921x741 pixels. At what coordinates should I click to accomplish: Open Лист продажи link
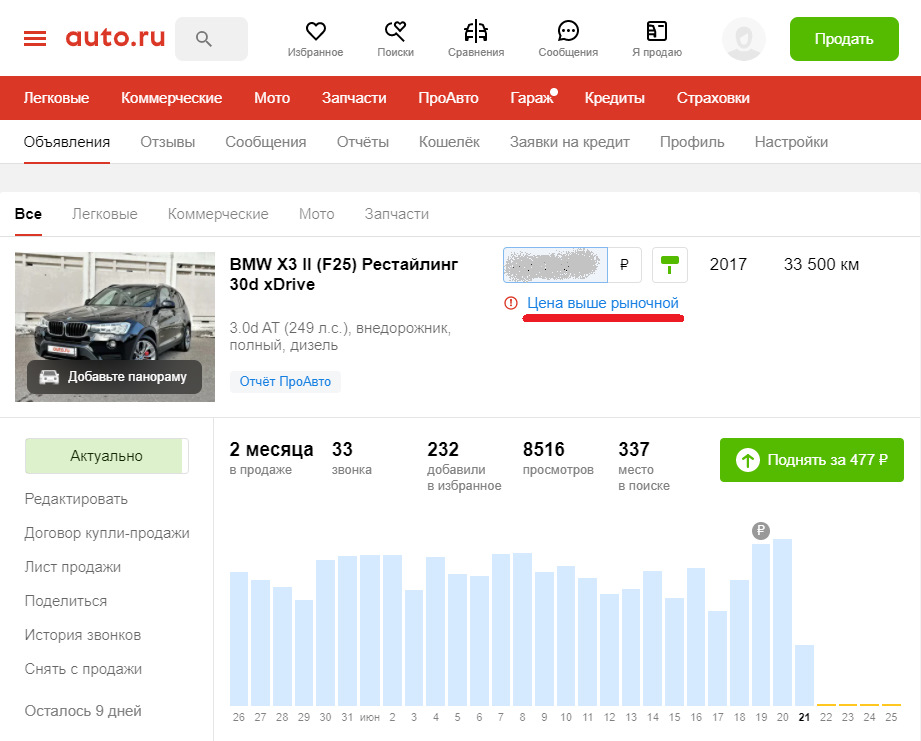[73, 567]
